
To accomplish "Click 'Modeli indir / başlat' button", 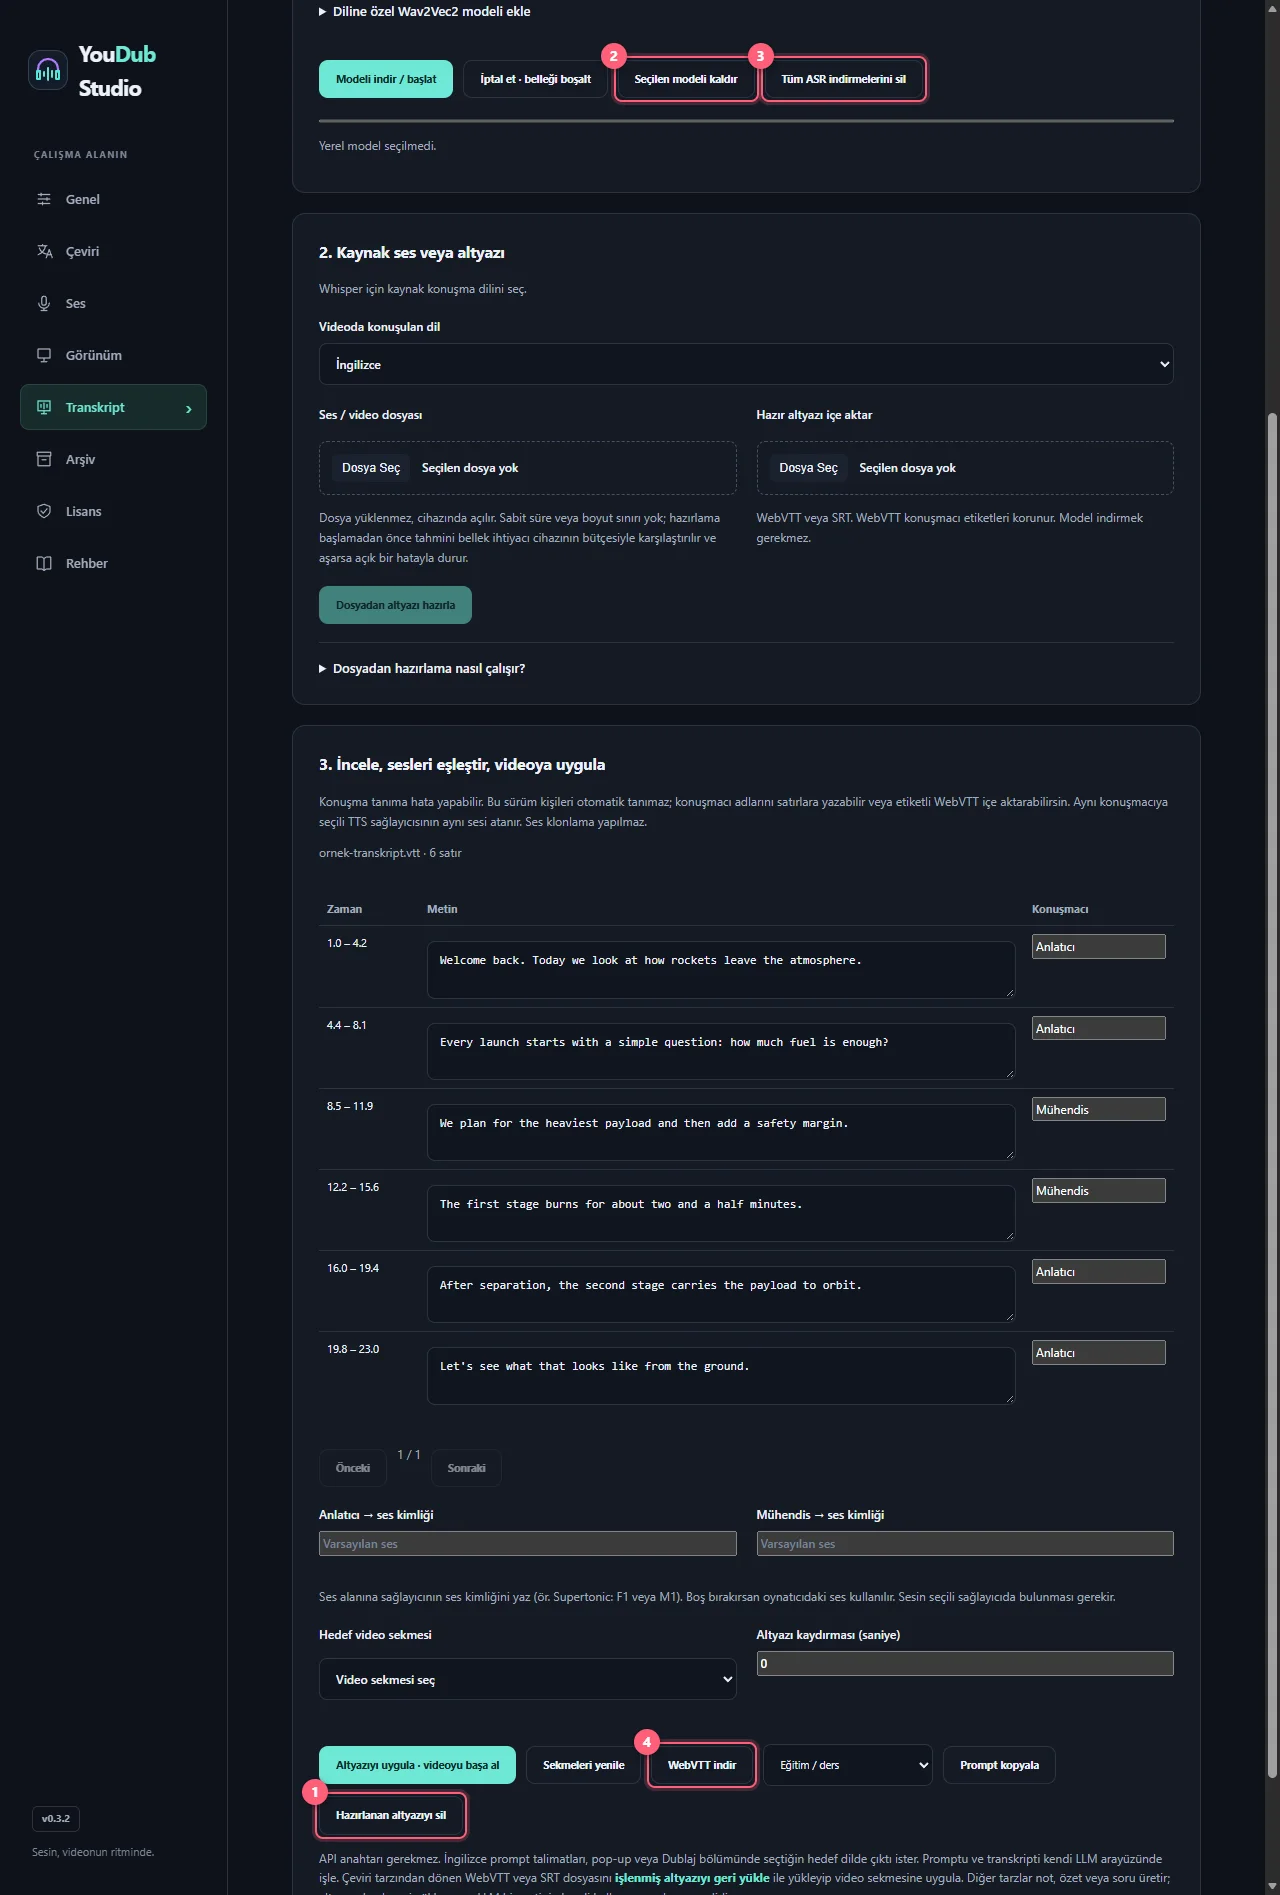I will (x=386, y=79).
